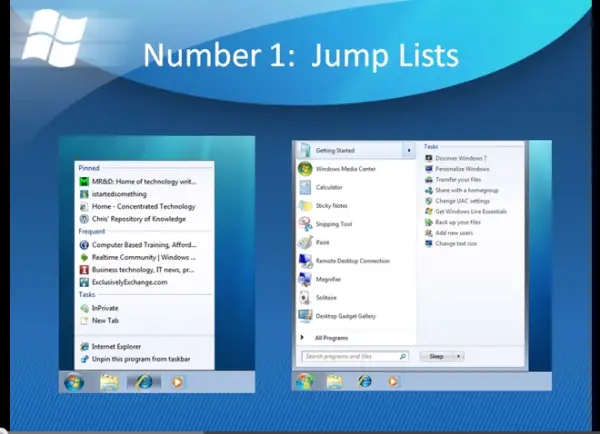Image resolution: width=600 pixels, height=434 pixels.
Task: Open Windows Media Player in left taskbar
Action: coord(177,382)
